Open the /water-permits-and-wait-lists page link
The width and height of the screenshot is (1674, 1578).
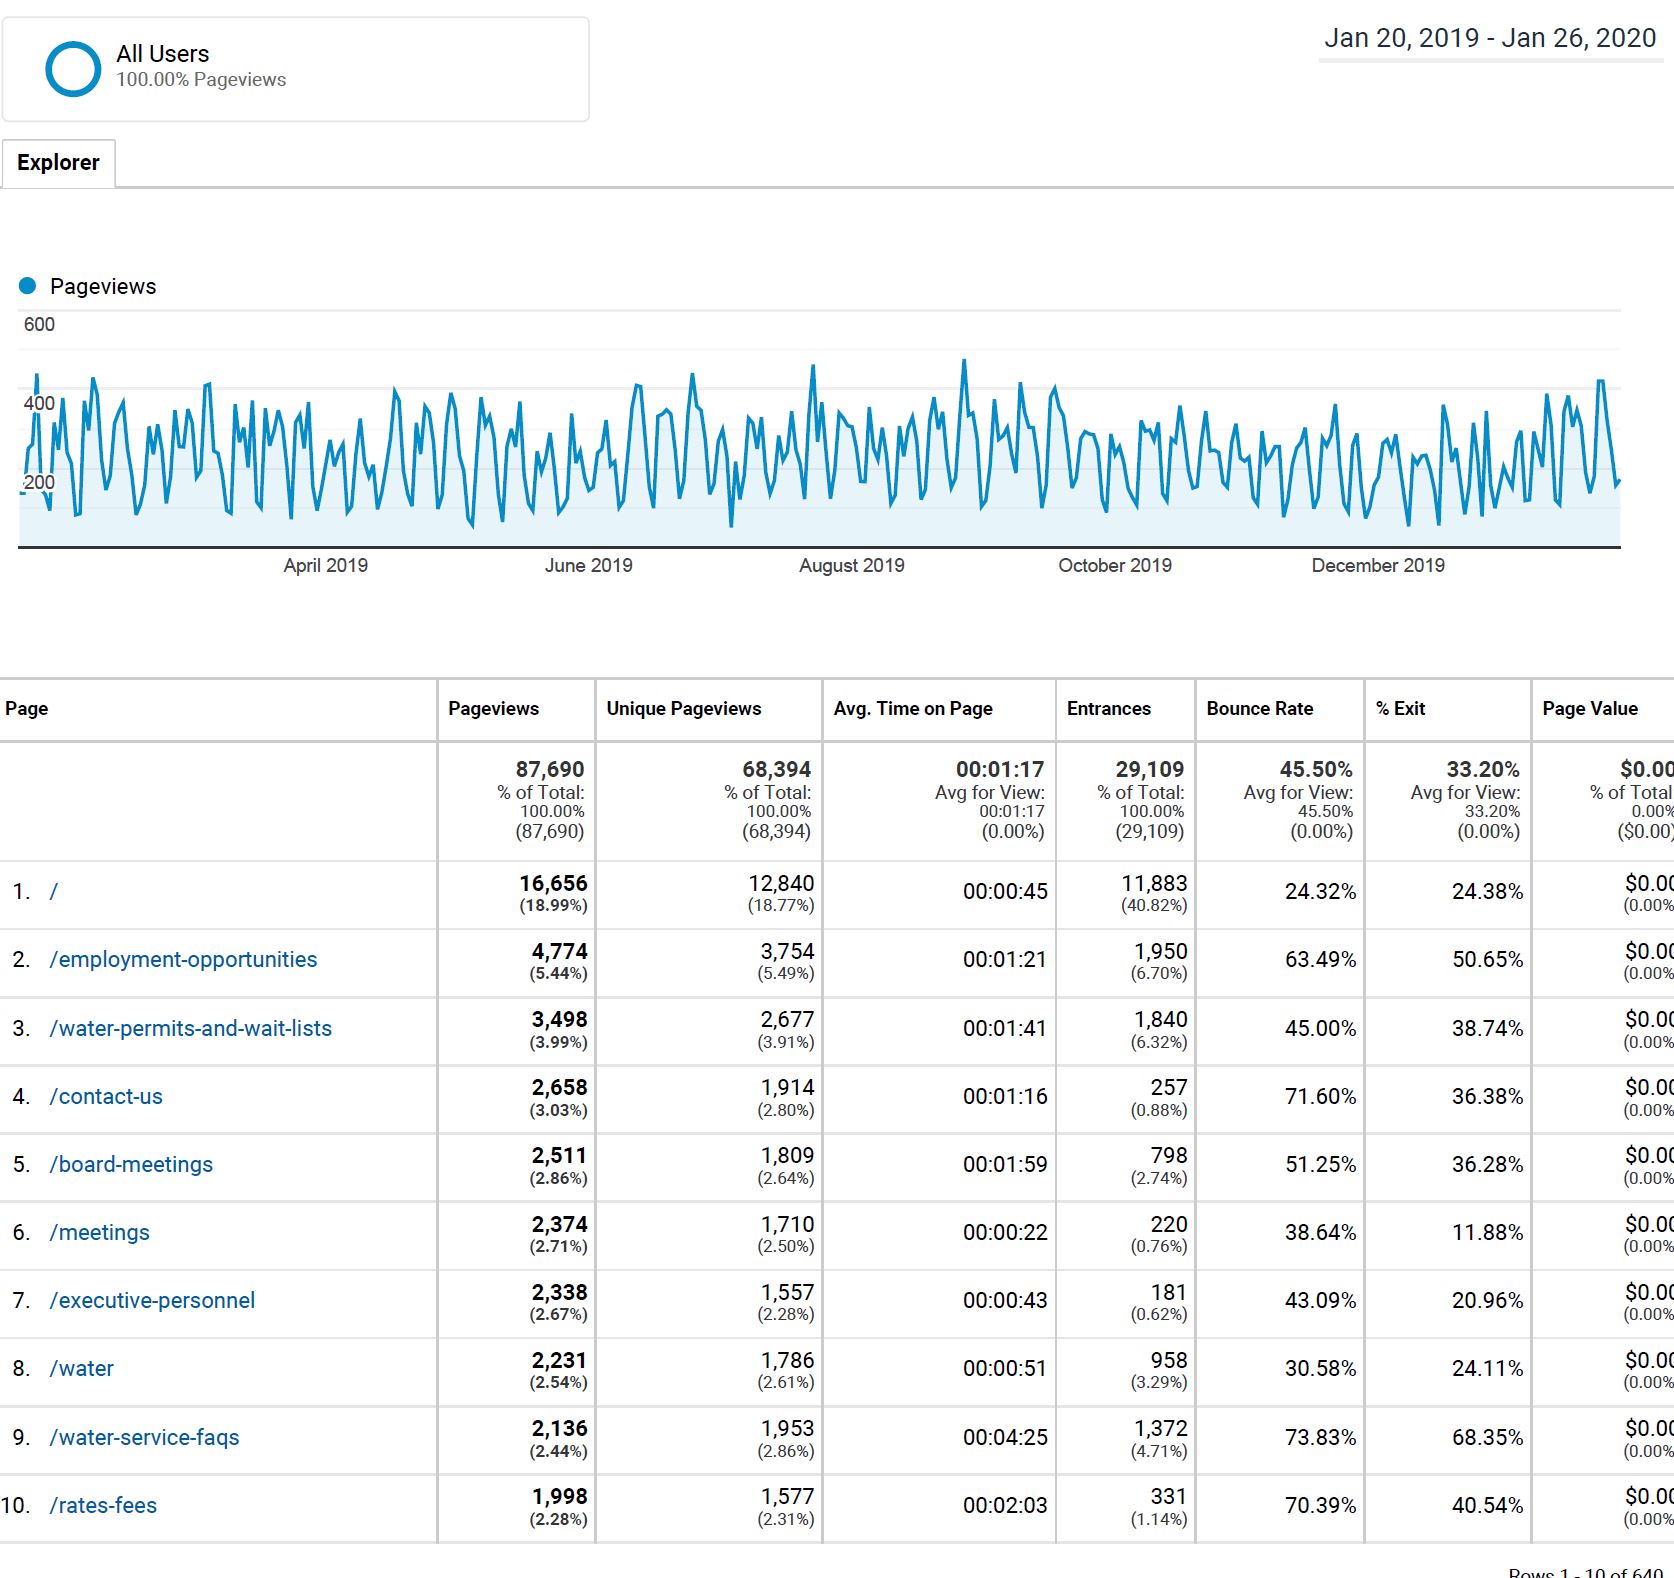tap(190, 1029)
